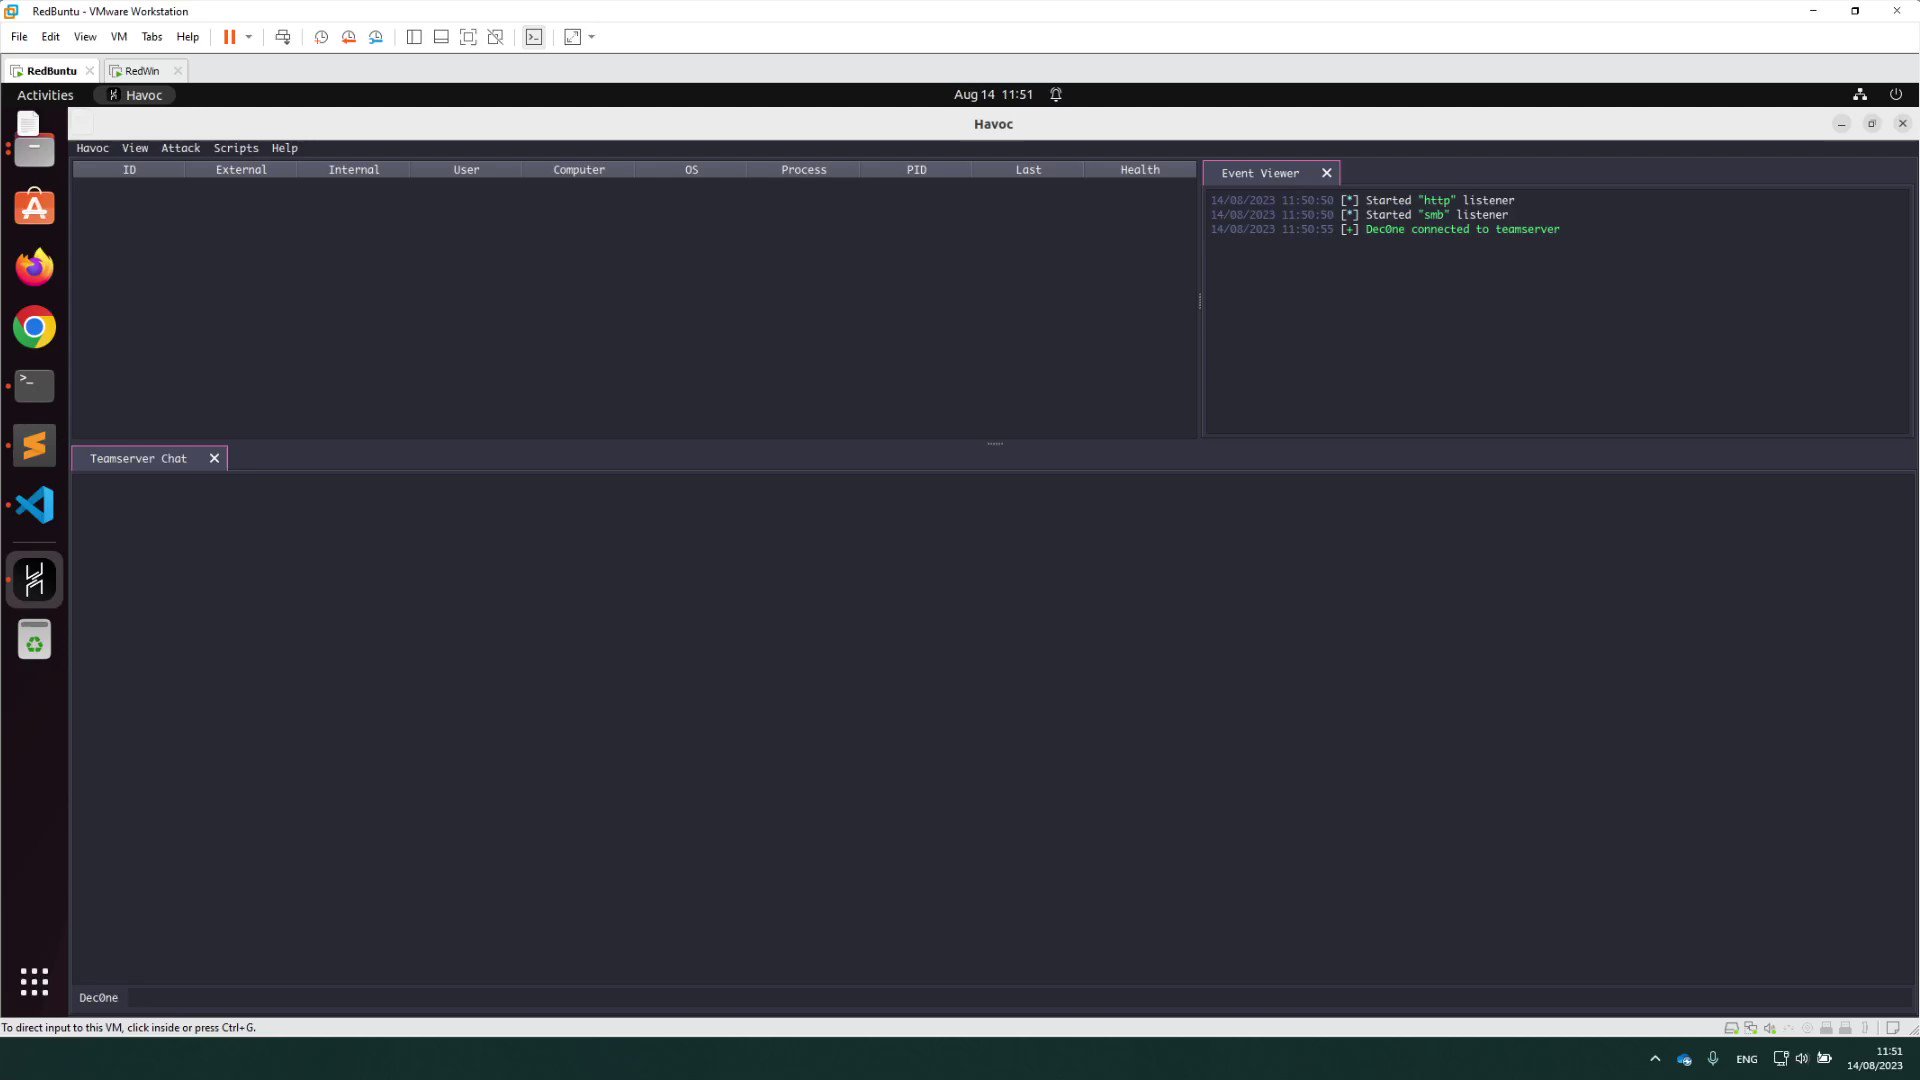Image resolution: width=1920 pixels, height=1080 pixels.
Task: Click the VMware stretch guest icon
Action: point(572,37)
